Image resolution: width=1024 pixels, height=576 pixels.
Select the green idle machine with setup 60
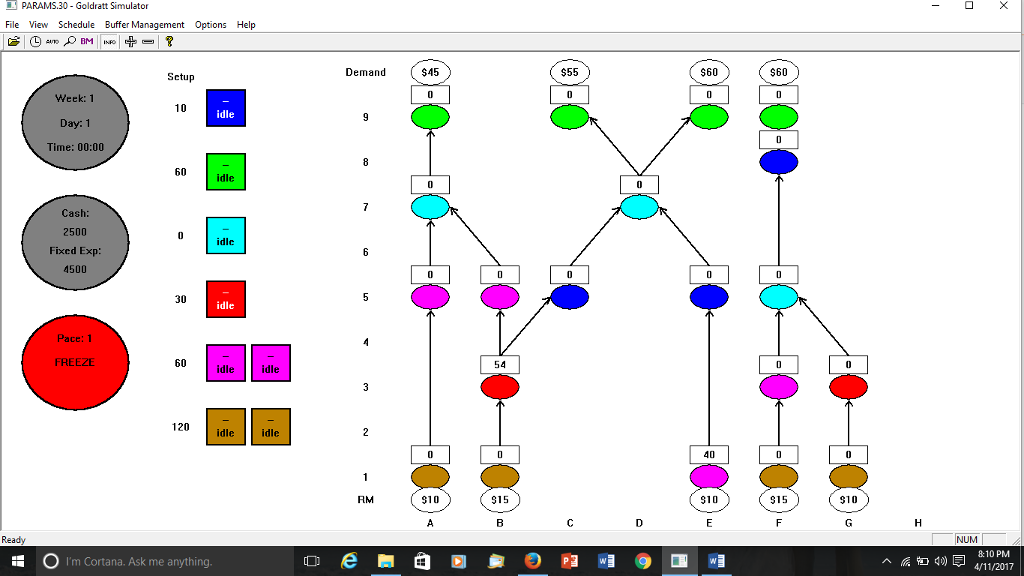point(225,171)
